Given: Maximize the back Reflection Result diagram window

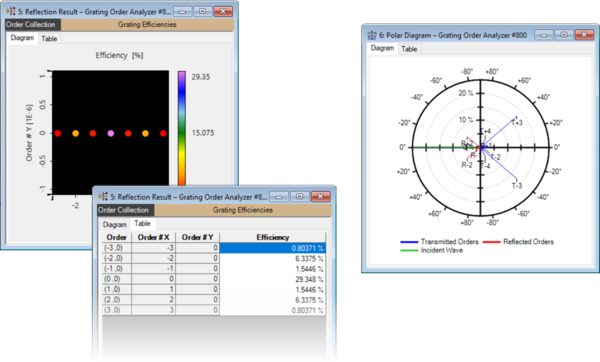Looking at the screenshot, I should tap(203, 11).
